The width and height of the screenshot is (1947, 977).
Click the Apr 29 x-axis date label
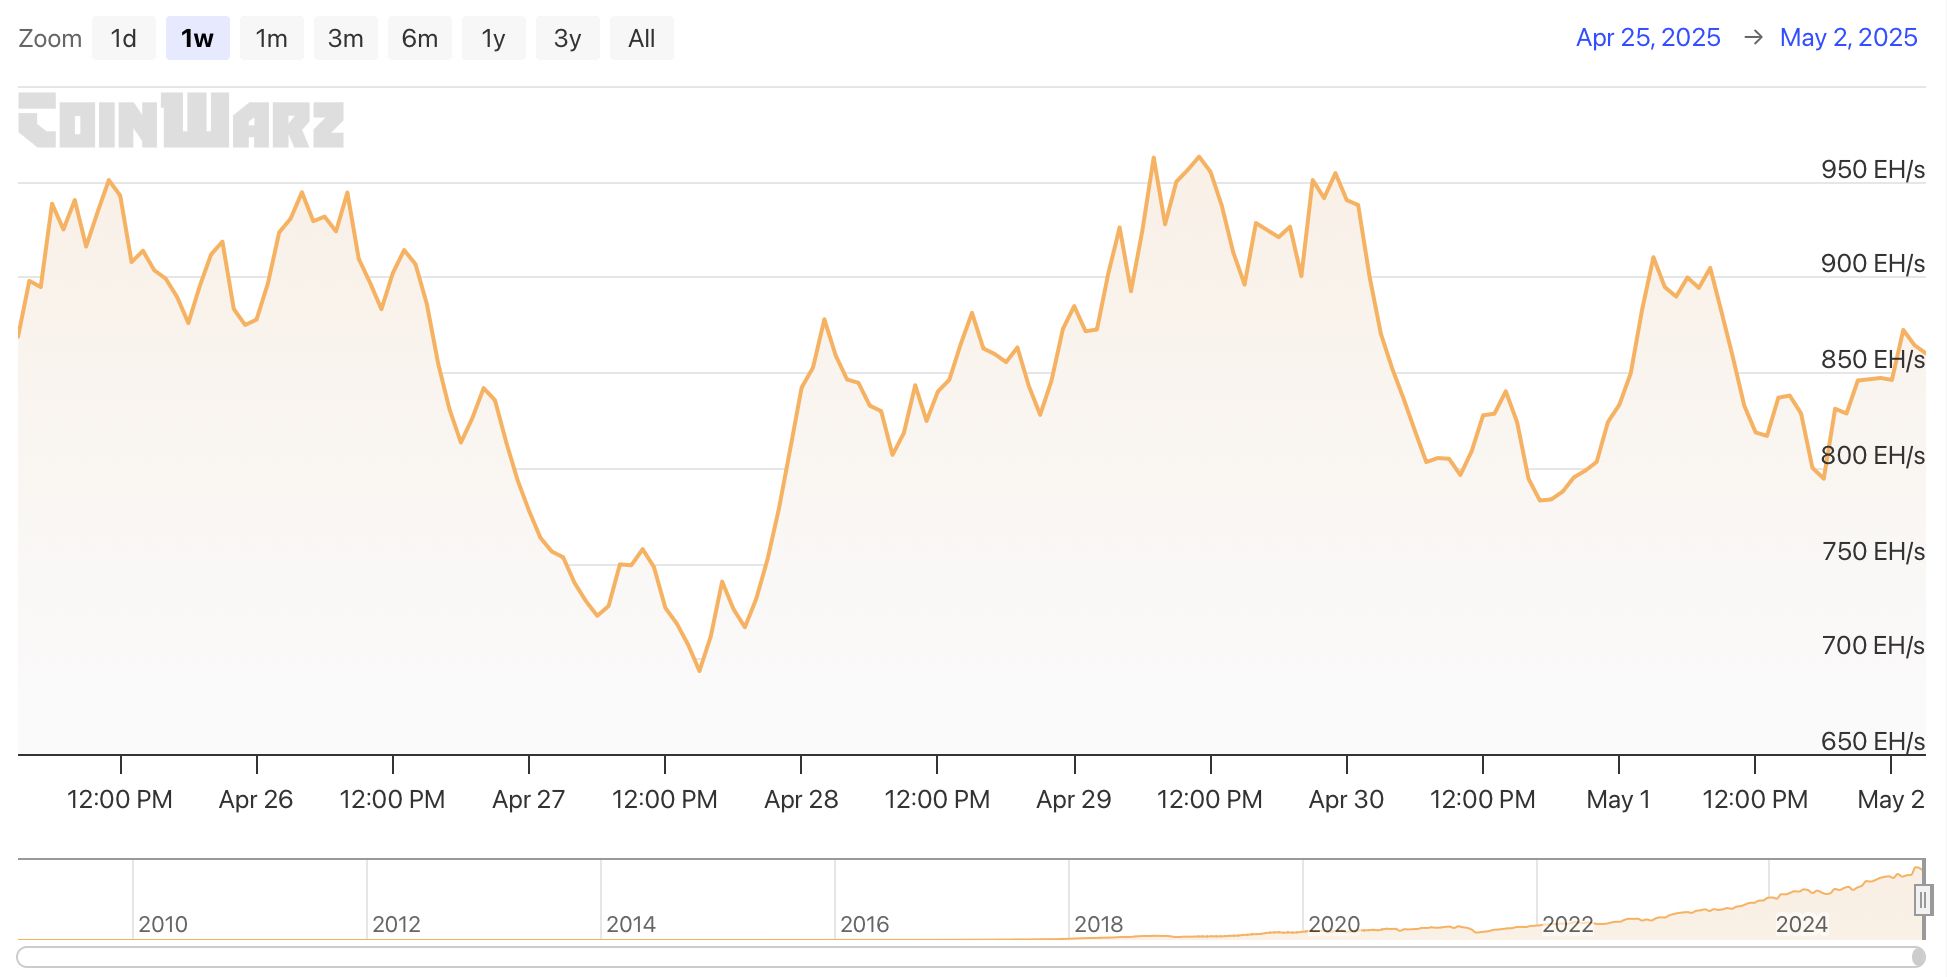coord(1073,800)
